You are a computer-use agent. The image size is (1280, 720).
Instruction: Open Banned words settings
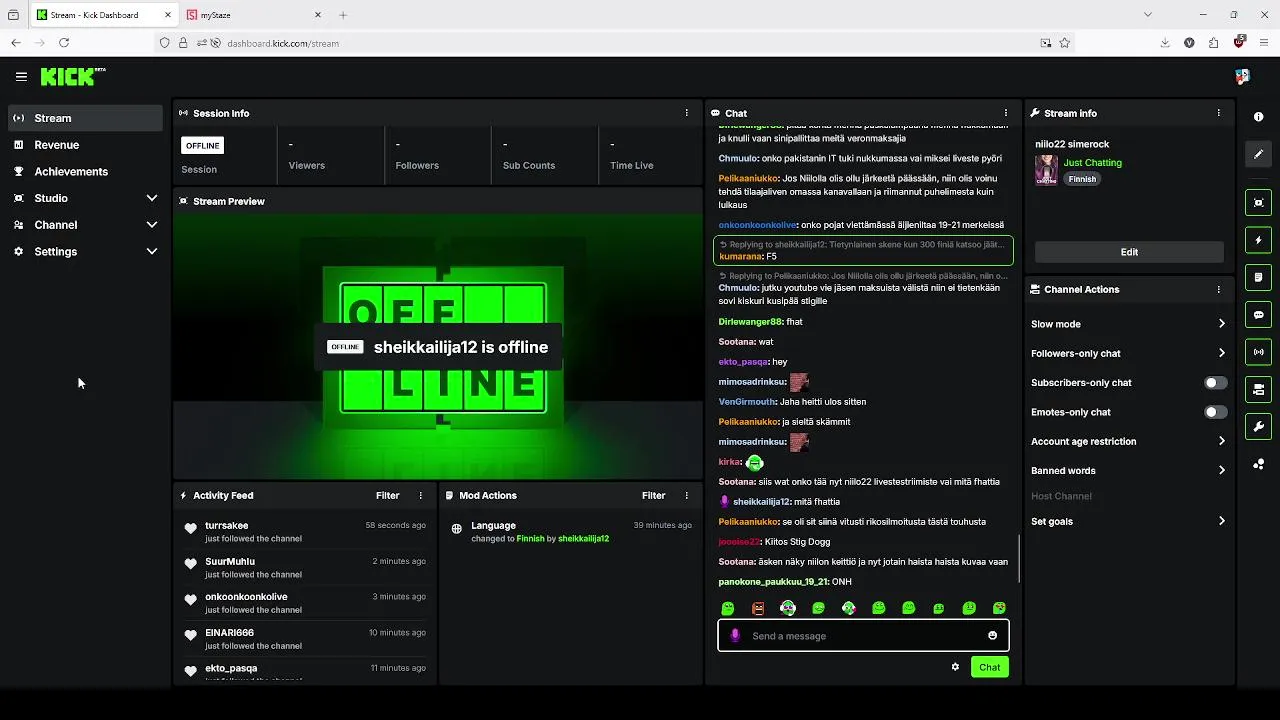1129,471
